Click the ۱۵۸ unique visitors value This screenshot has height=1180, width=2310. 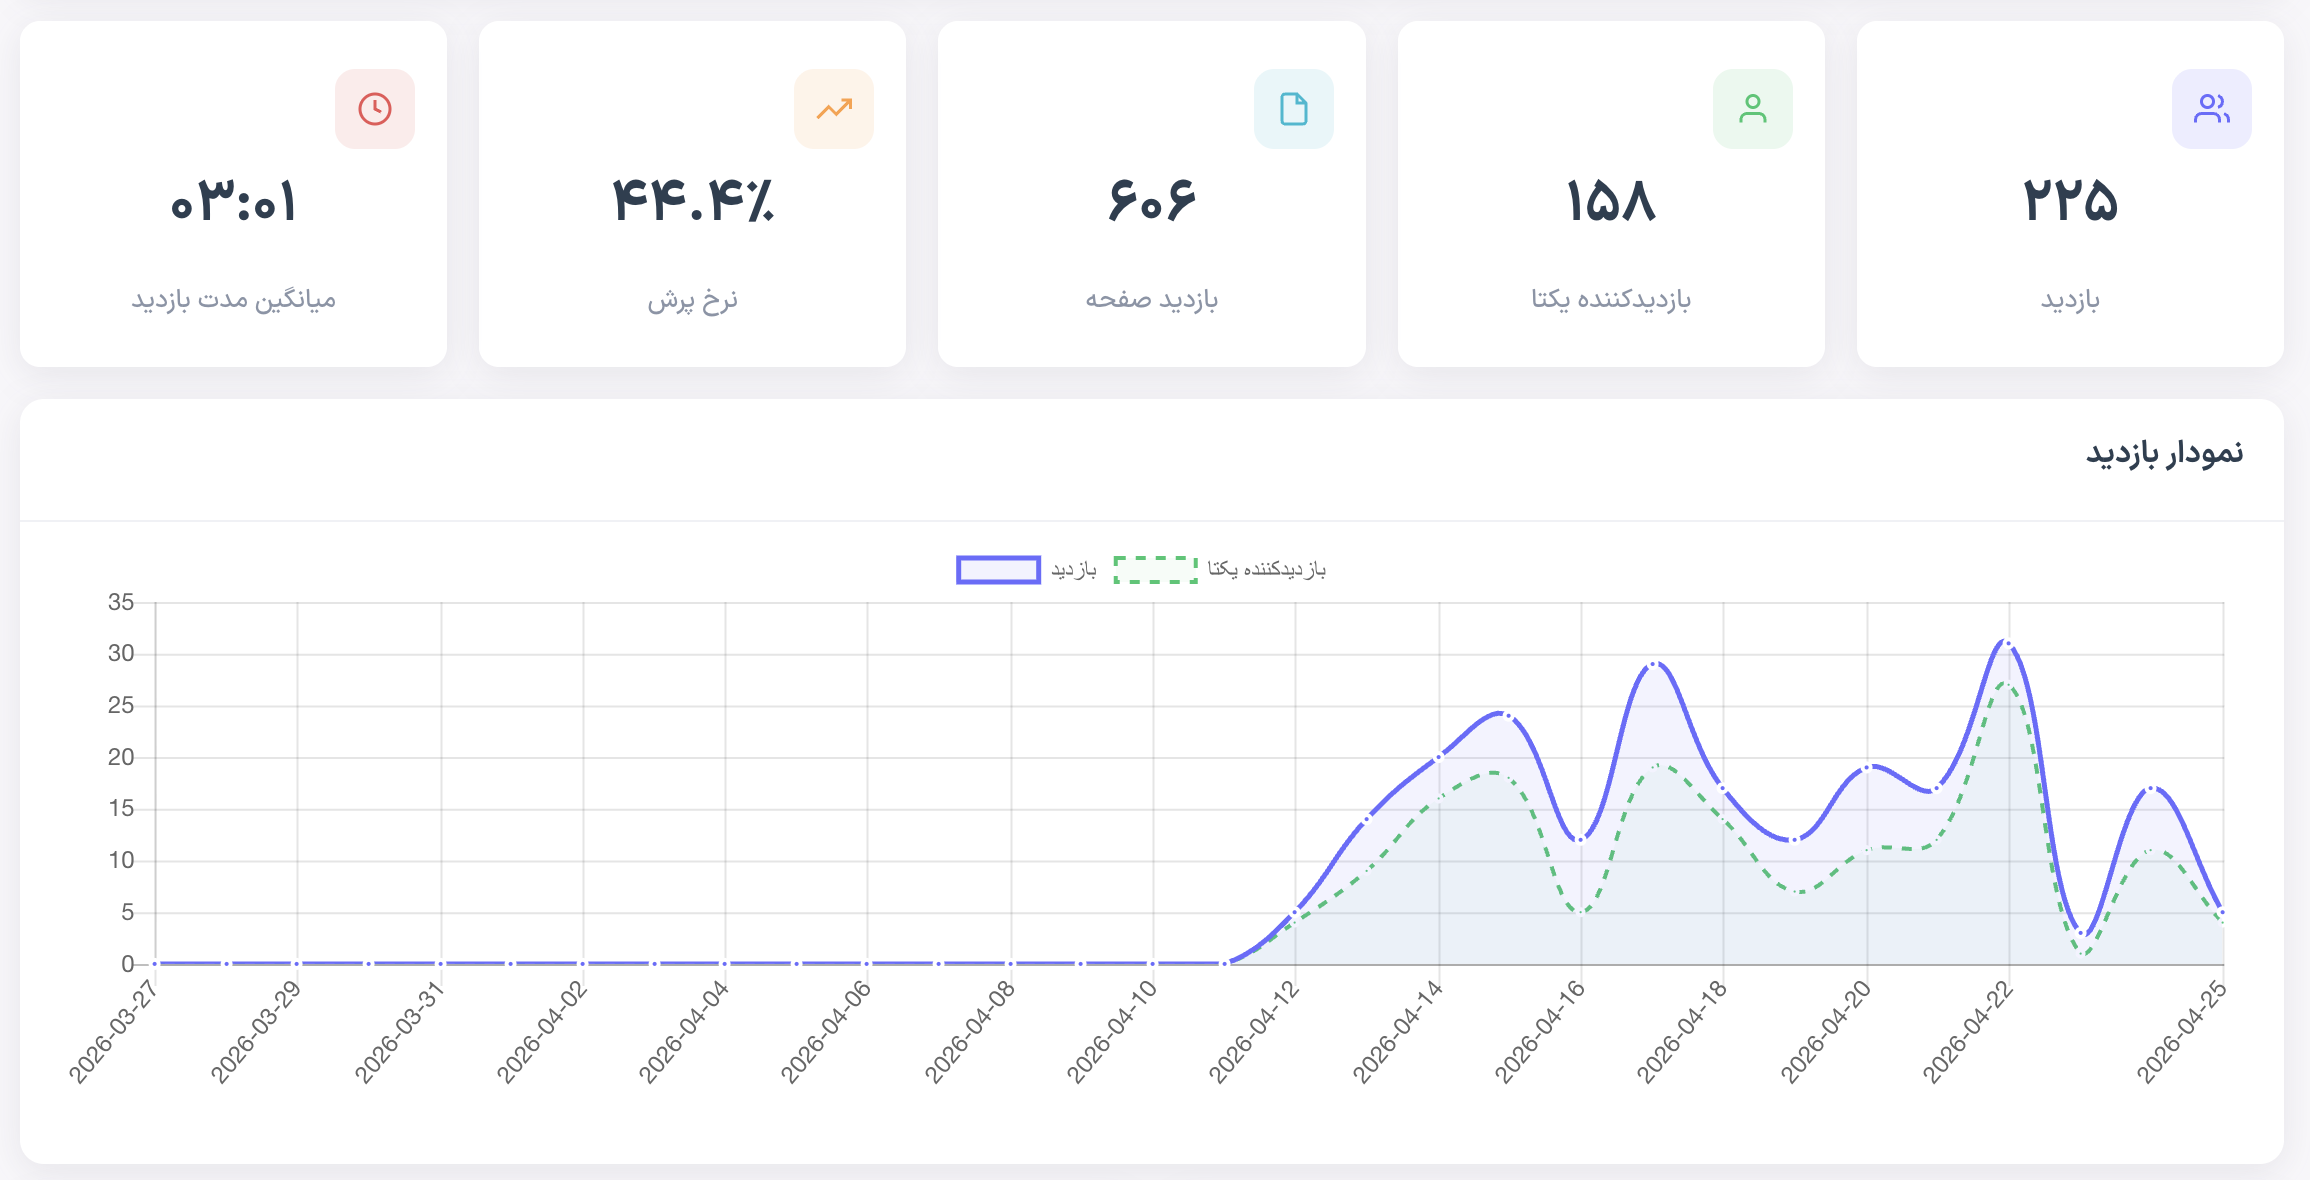(1611, 202)
